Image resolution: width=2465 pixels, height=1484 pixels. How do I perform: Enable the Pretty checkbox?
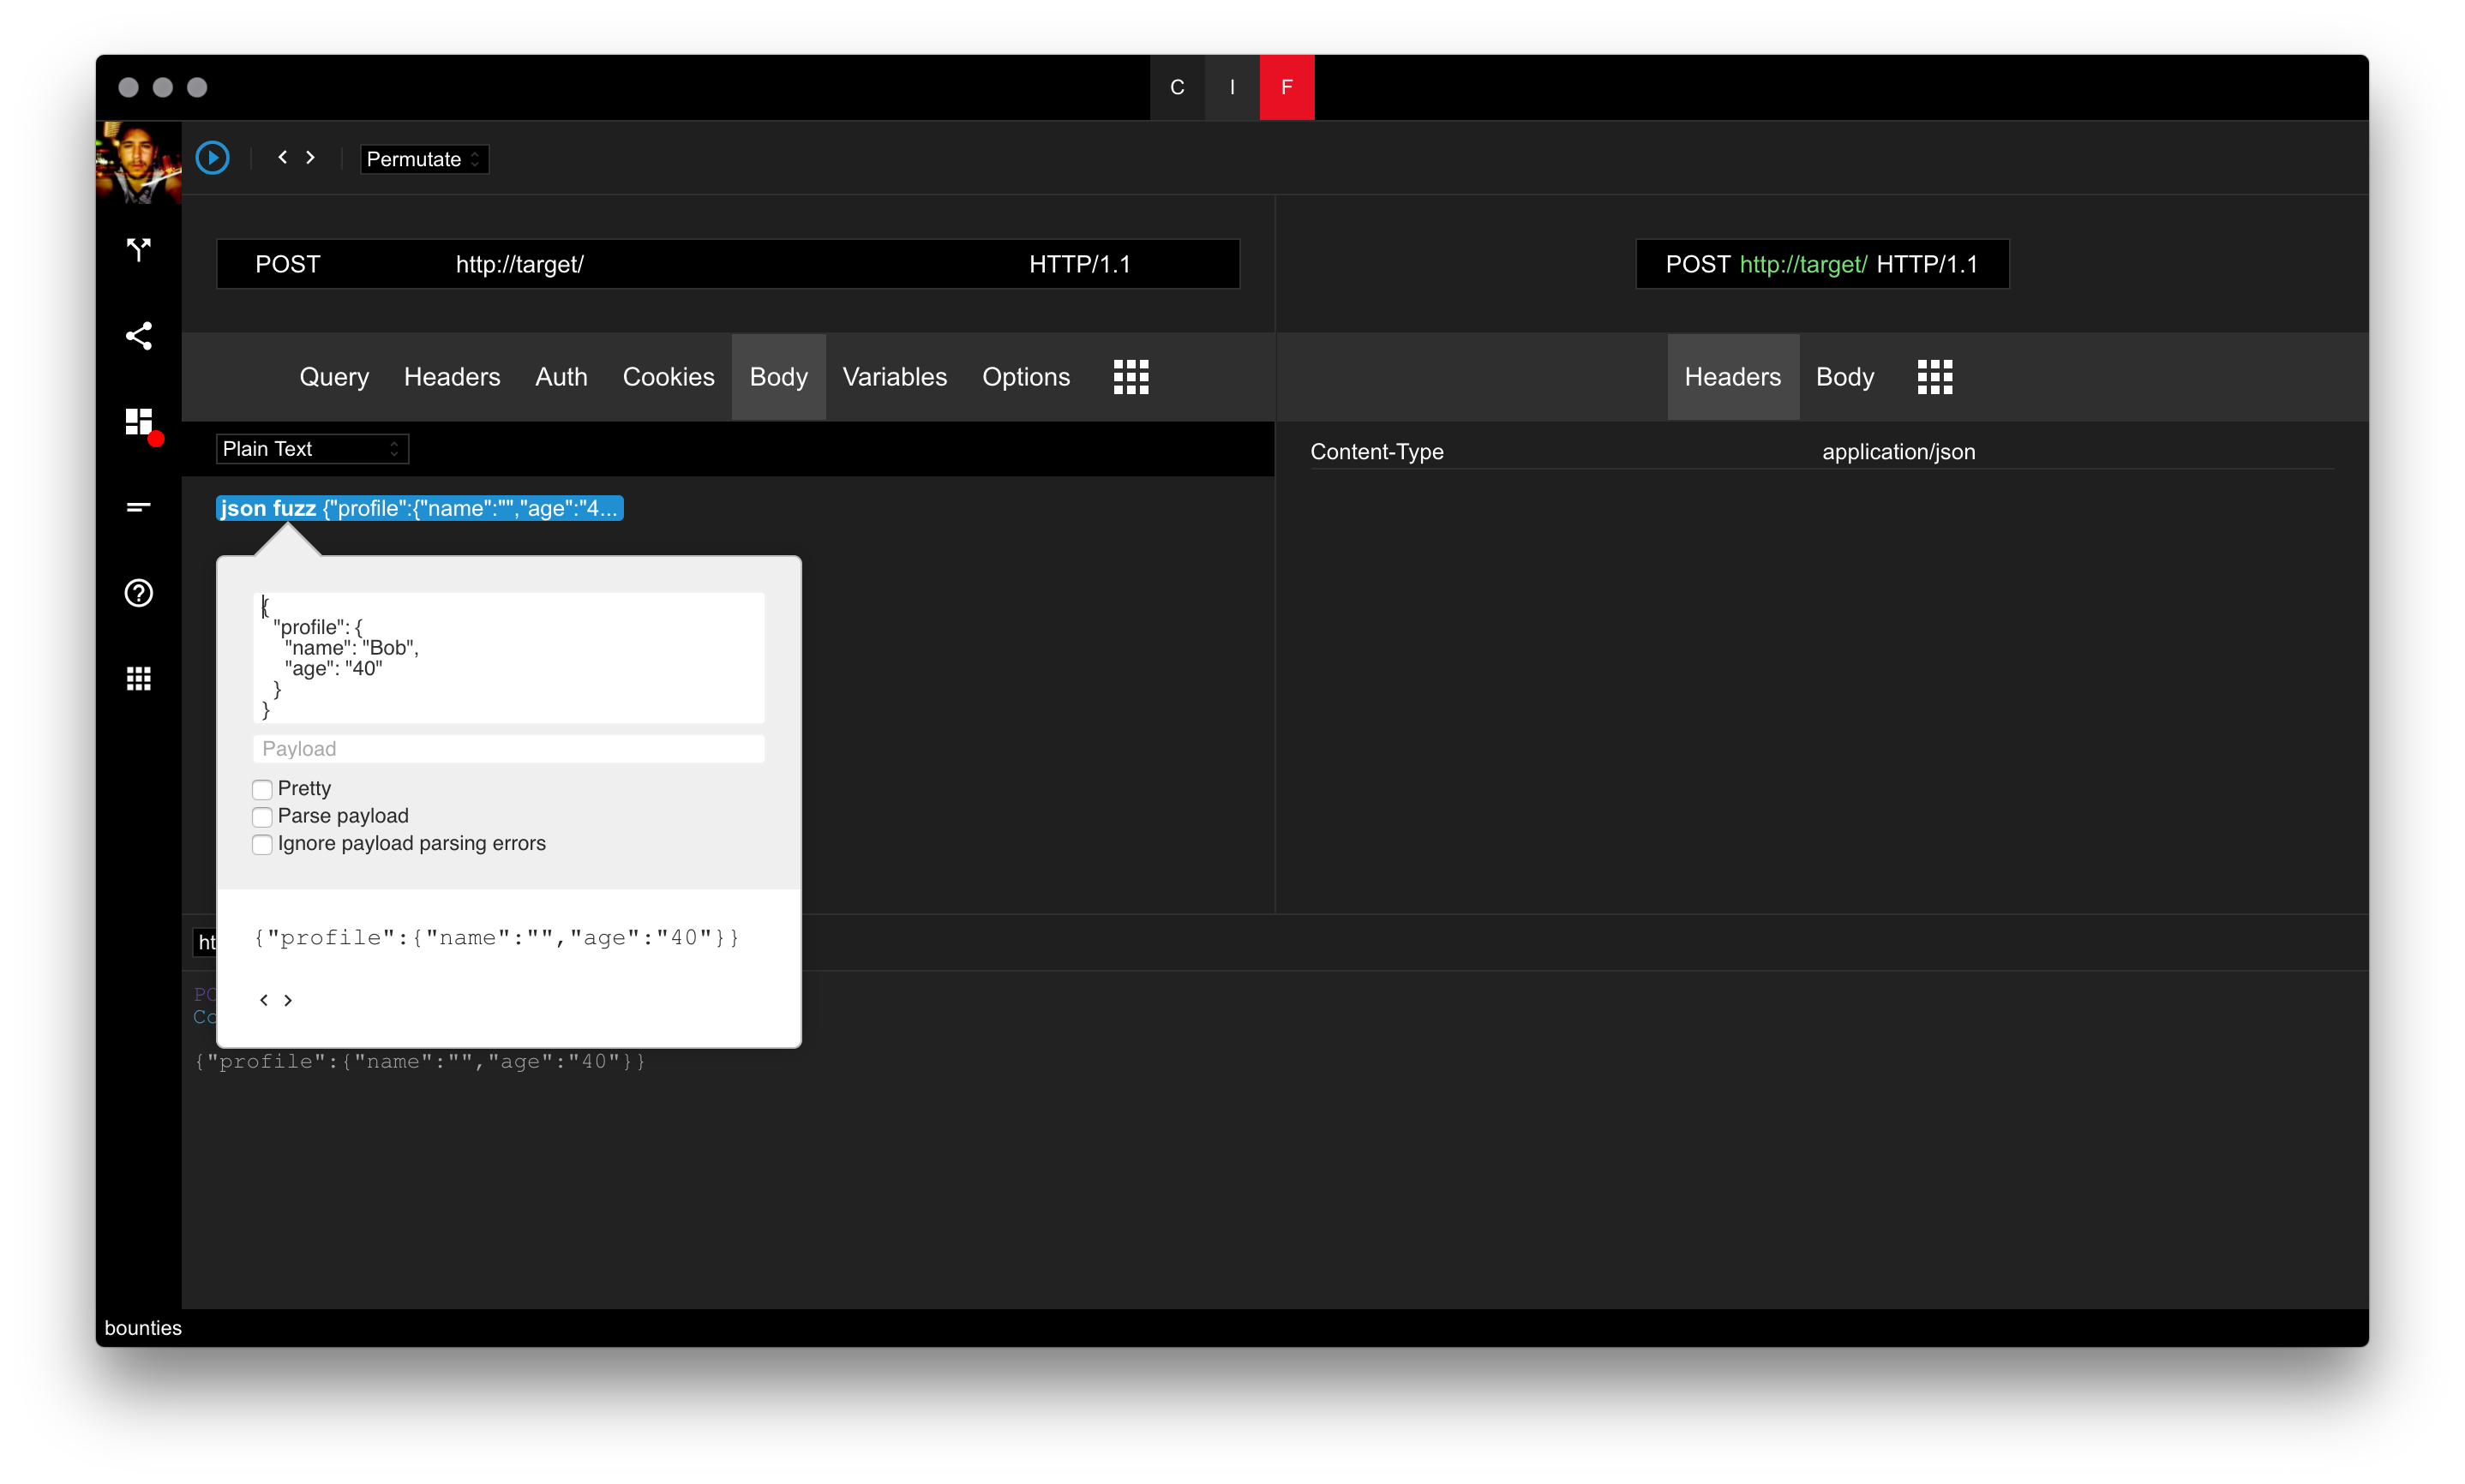(262, 789)
